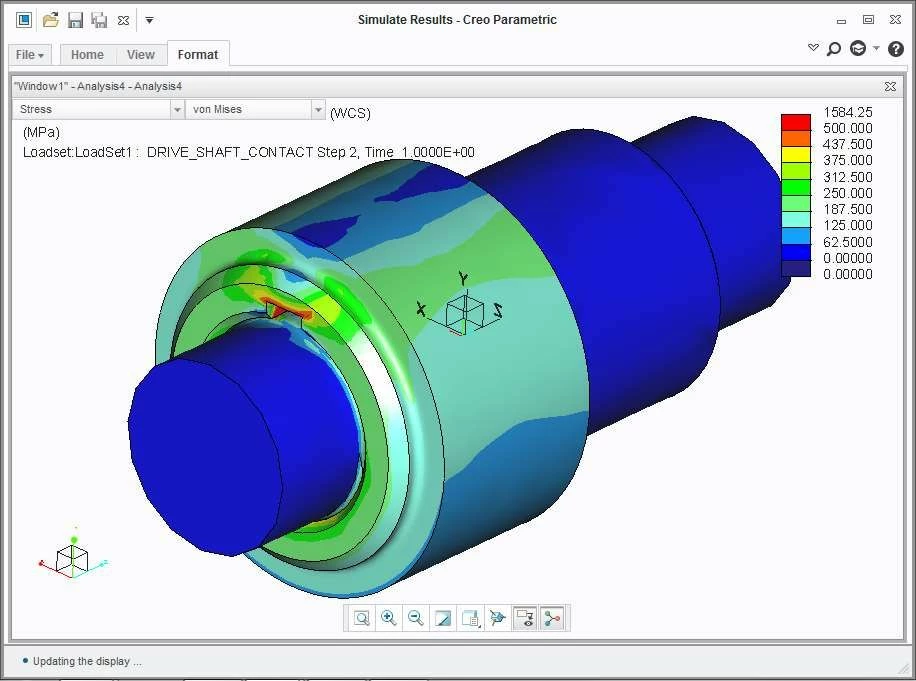The height and width of the screenshot is (681, 916).
Task: Click the Repaint screen icon
Action: tap(443, 618)
